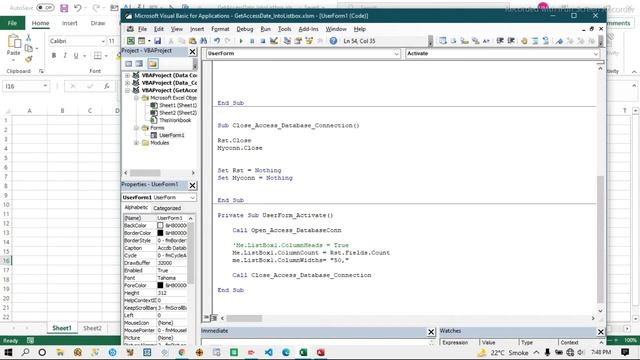Image resolution: width=640 pixels, height=360 pixels.
Task: Switch to Procedure View at code window bottom
Action: coord(207,318)
